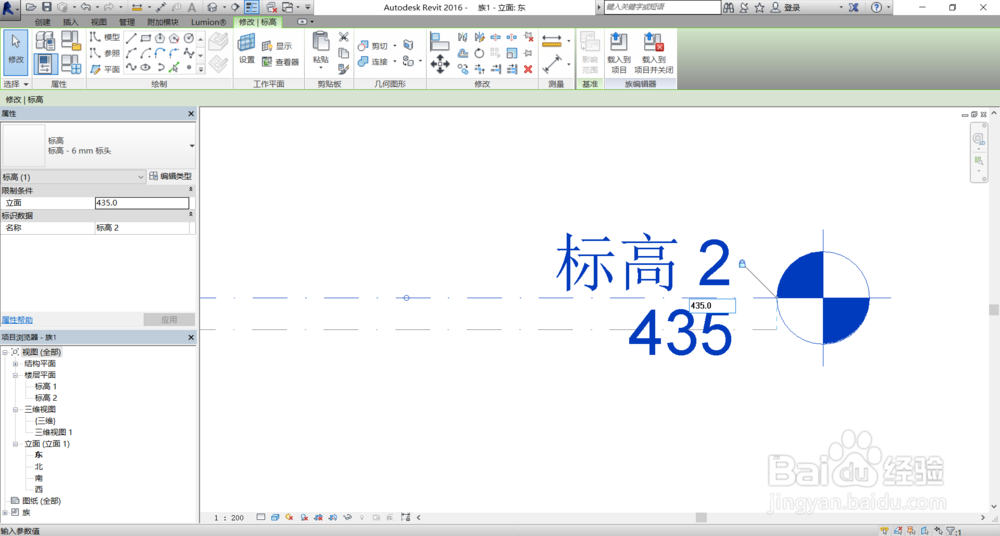Click 载入到项目 load into project

coord(619,52)
